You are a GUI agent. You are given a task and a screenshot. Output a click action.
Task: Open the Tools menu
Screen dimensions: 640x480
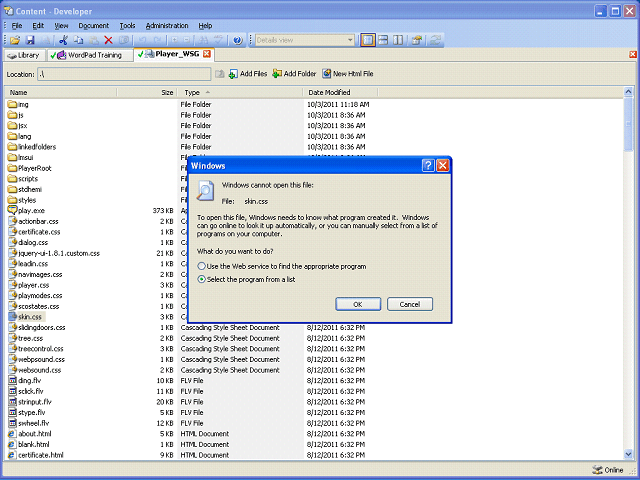pos(127,26)
